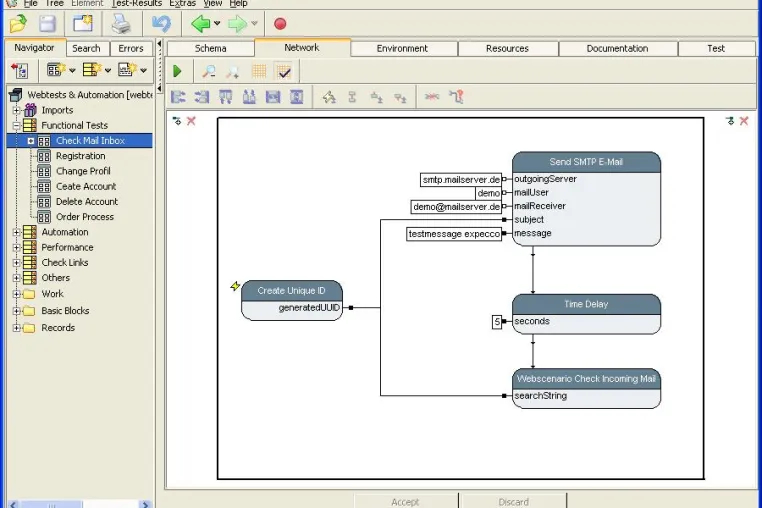Expand the Automation tree node
Viewport: 762px width, 508px height.
tap(17, 232)
